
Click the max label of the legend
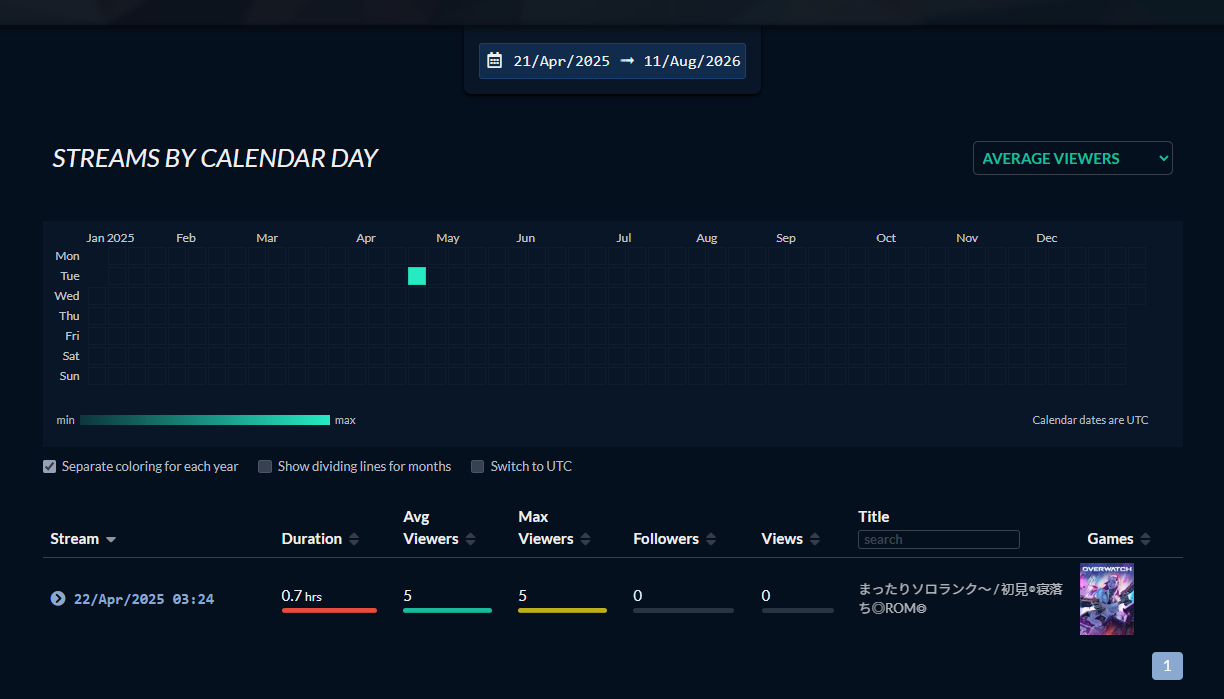pos(345,420)
